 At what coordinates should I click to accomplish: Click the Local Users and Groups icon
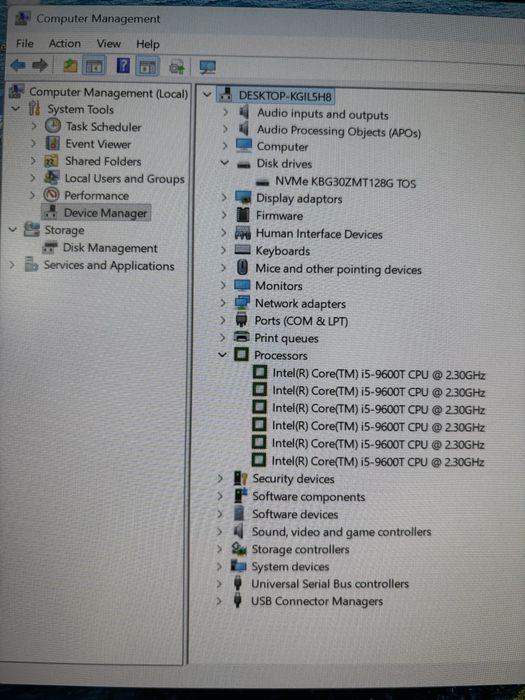(x=51, y=178)
